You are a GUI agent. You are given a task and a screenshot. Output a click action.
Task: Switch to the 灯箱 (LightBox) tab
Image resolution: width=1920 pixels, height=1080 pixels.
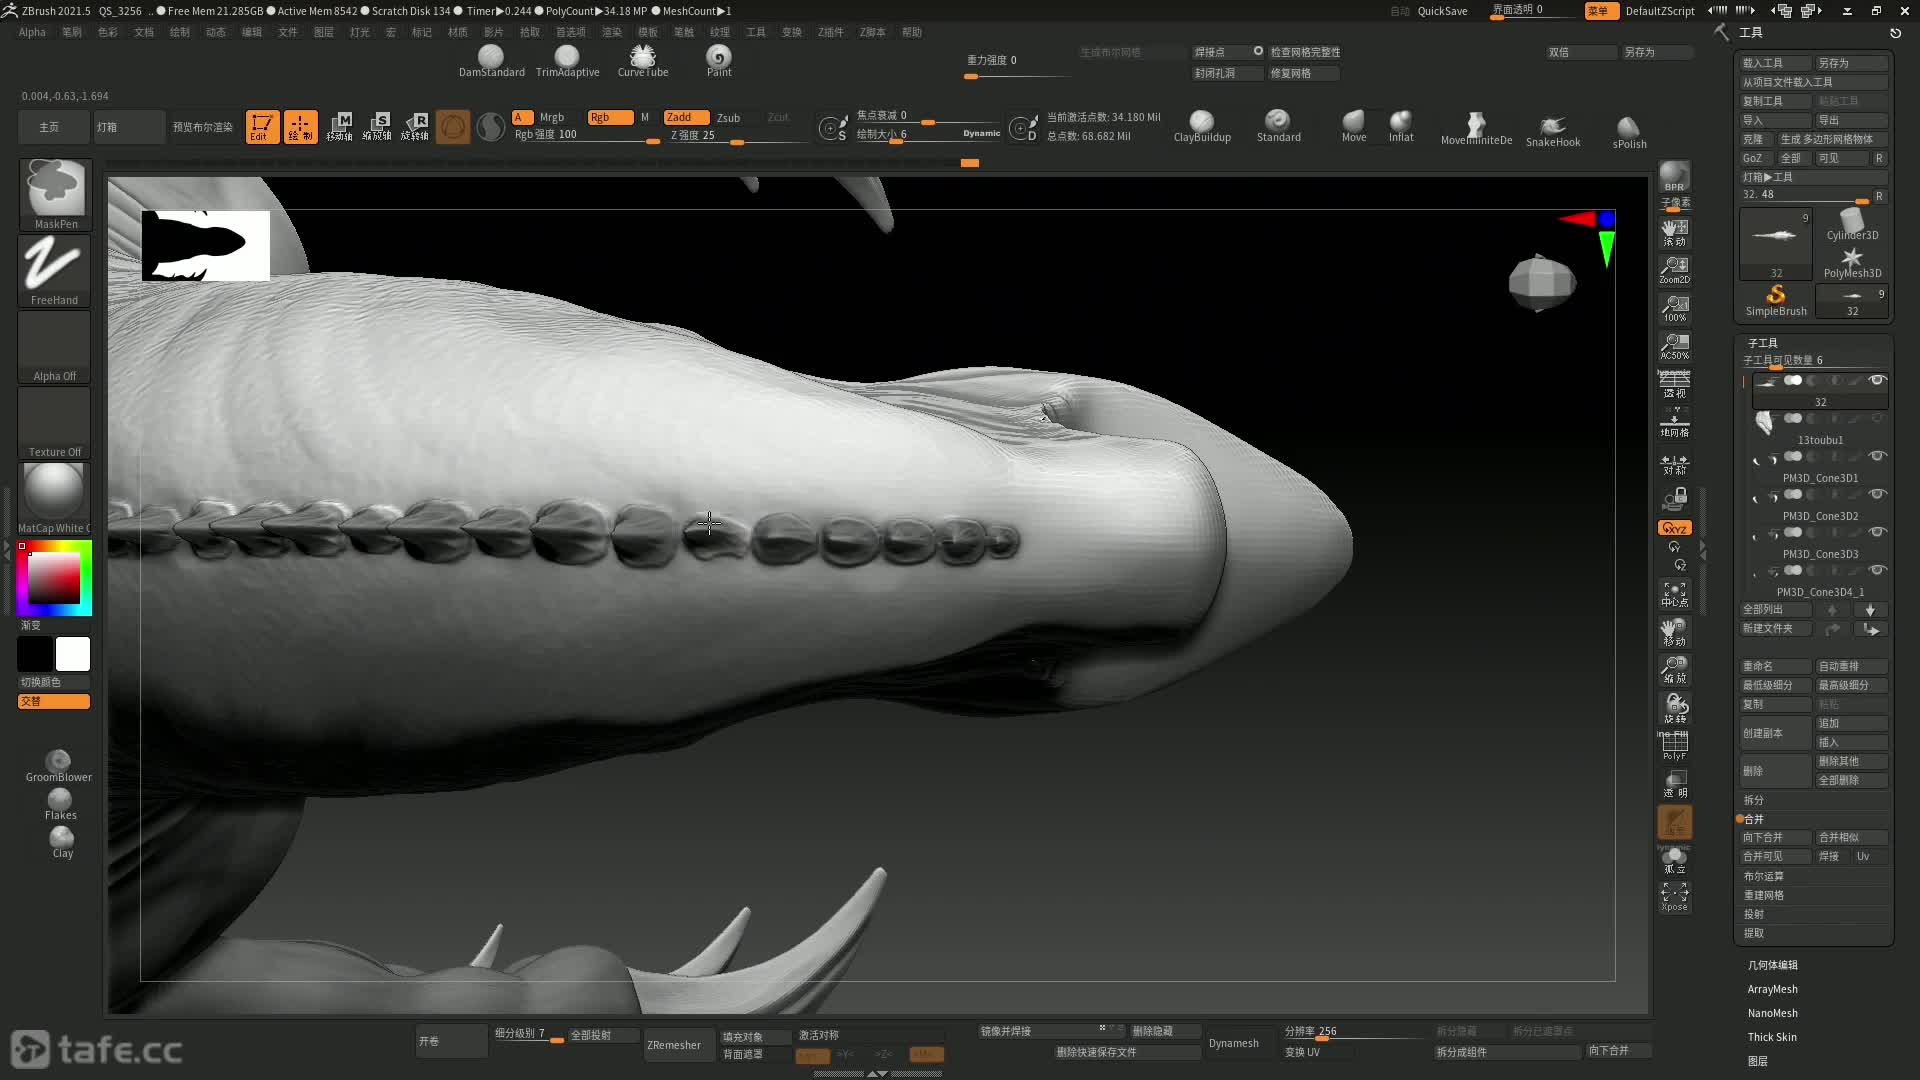pos(129,127)
